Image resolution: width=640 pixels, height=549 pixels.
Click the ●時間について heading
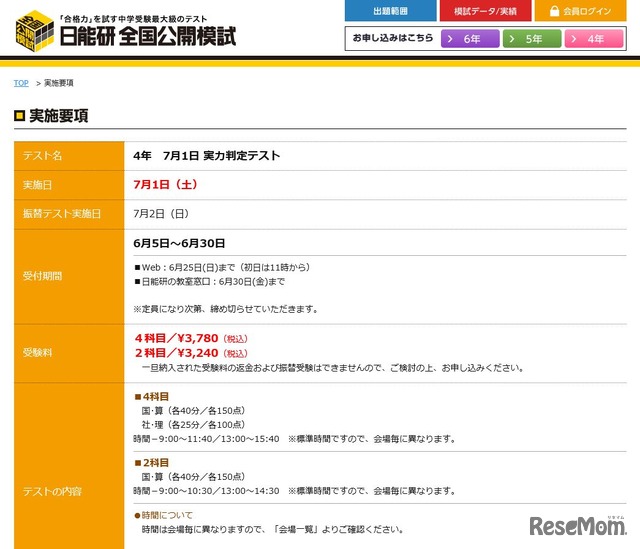tap(164, 515)
